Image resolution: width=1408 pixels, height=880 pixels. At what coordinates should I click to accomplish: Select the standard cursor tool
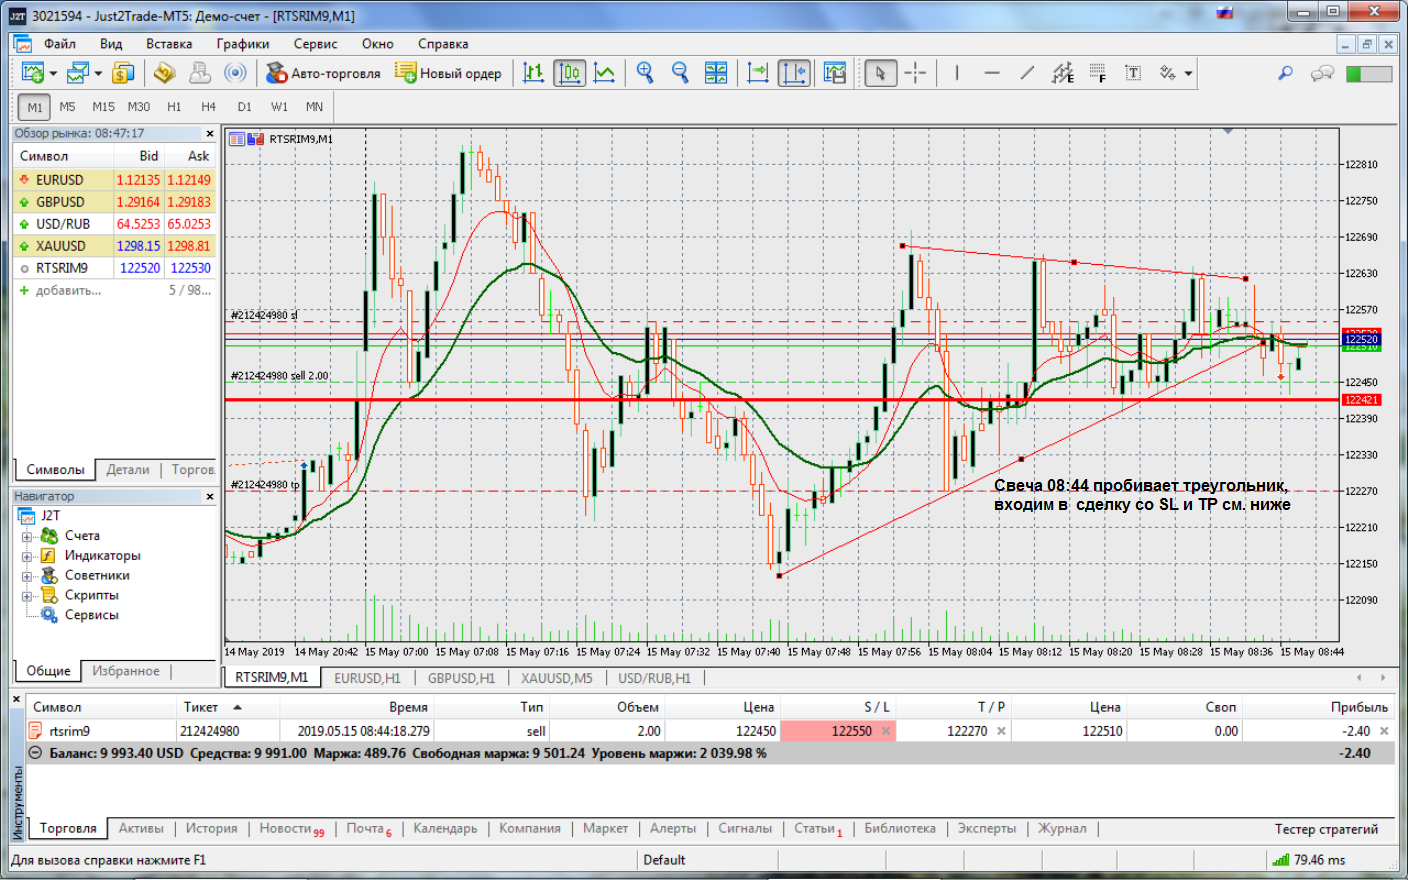coord(880,73)
